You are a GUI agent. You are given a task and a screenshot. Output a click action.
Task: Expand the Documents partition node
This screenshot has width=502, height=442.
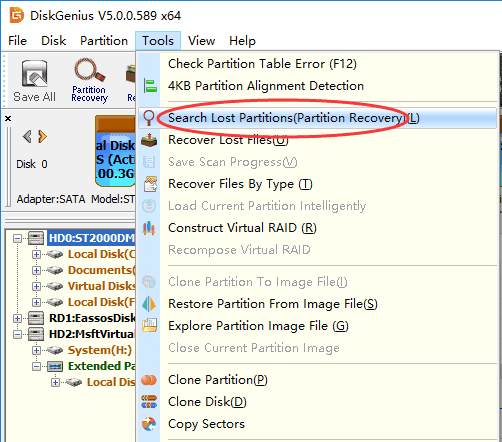[x=36, y=270]
